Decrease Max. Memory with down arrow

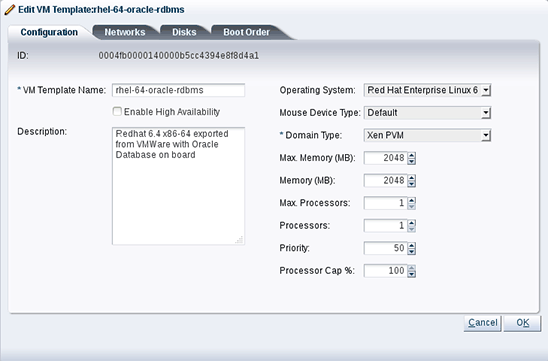coord(412,161)
